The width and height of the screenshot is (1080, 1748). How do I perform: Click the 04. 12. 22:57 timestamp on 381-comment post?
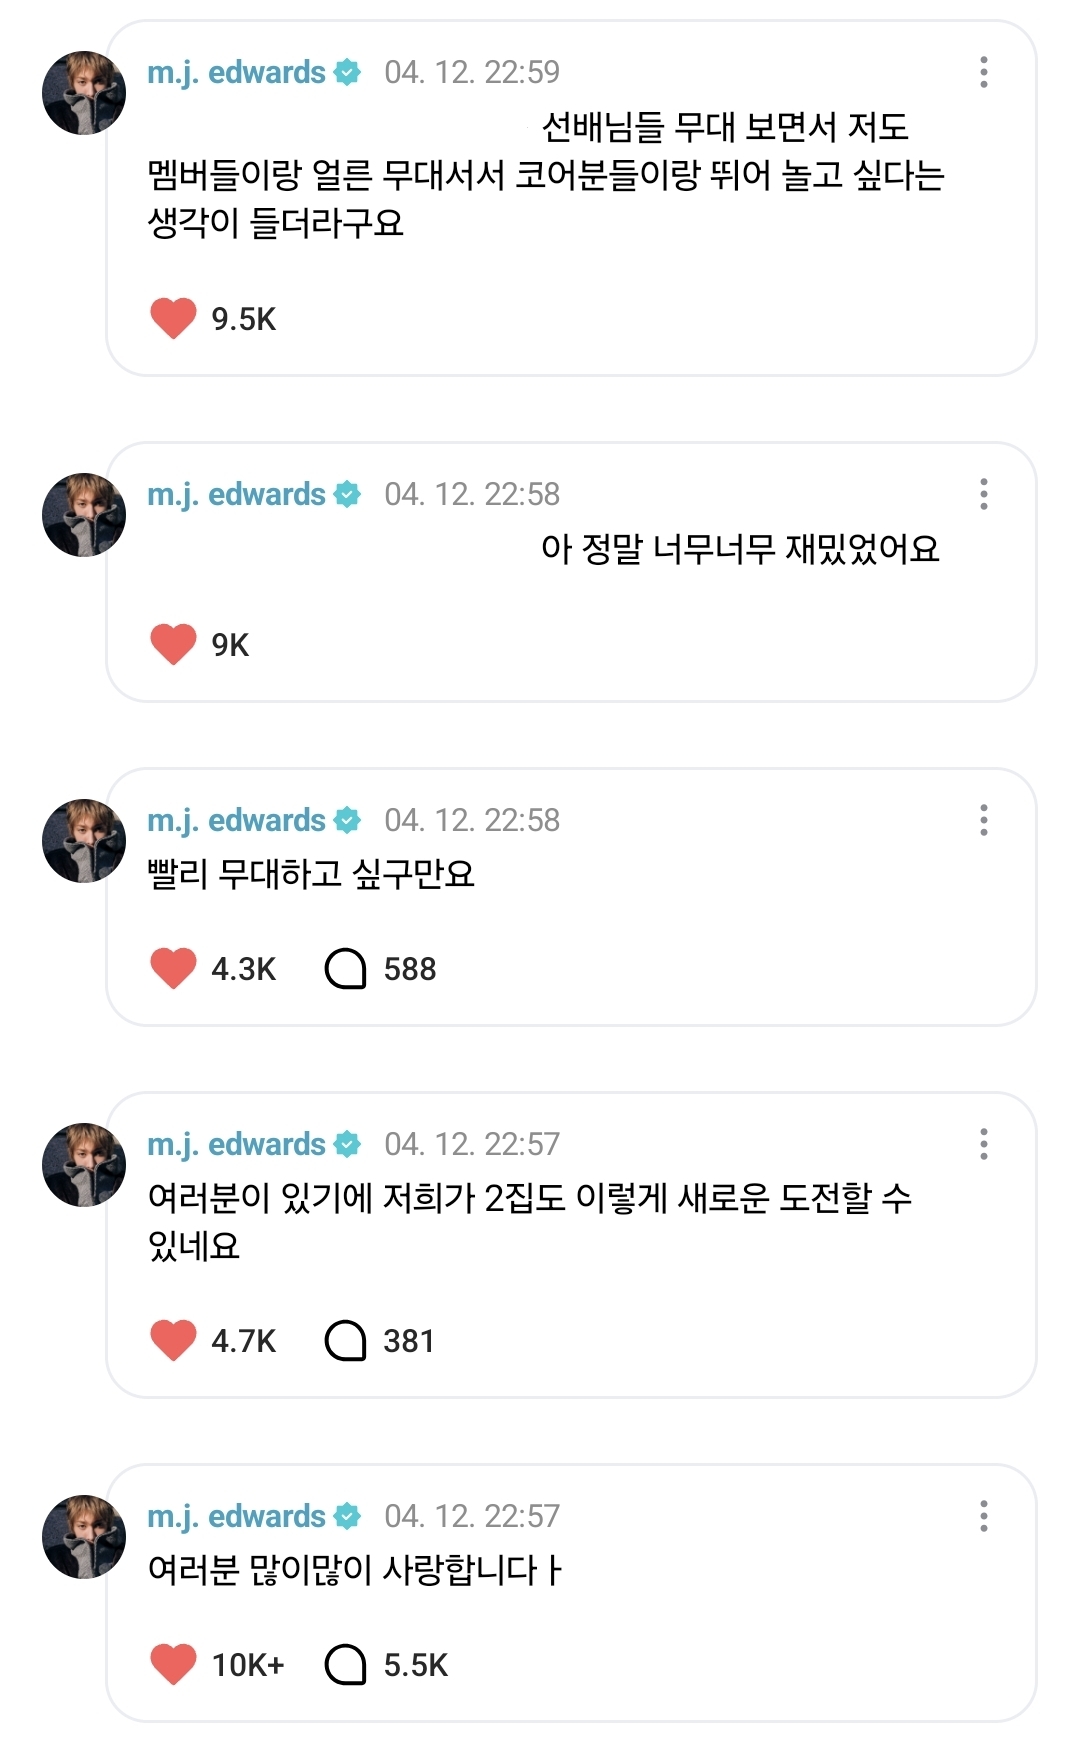472,1144
